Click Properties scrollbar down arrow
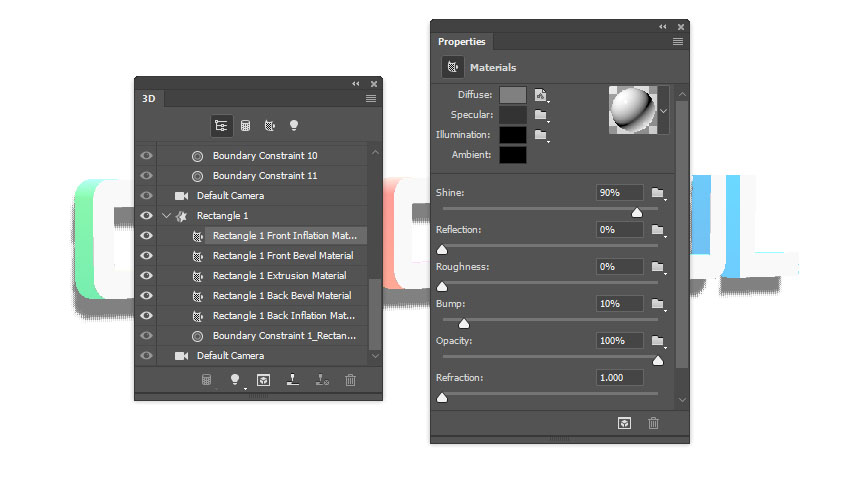850x485 pixels. click(x=682, y=400)
